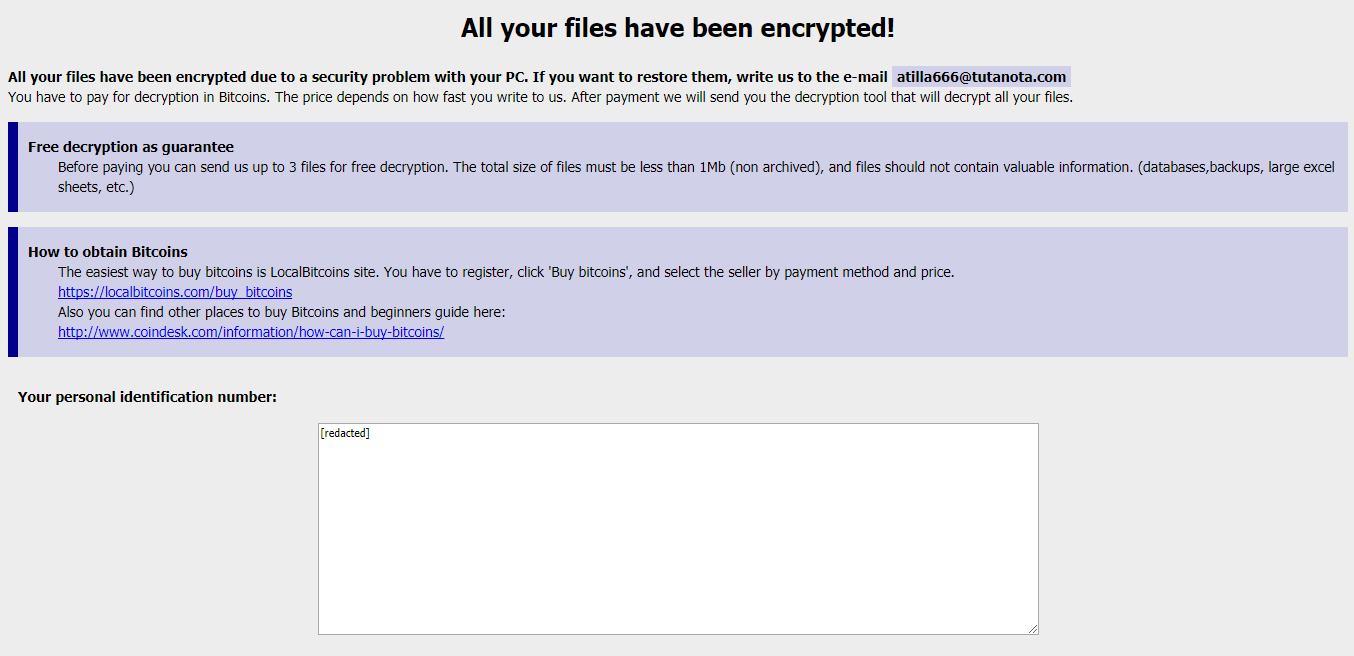The image size is (1354, 656).
Task: Open the coindesk how-can-i-buy-bitcoins link
Action: pyautogui.click(x=251, y=332)
